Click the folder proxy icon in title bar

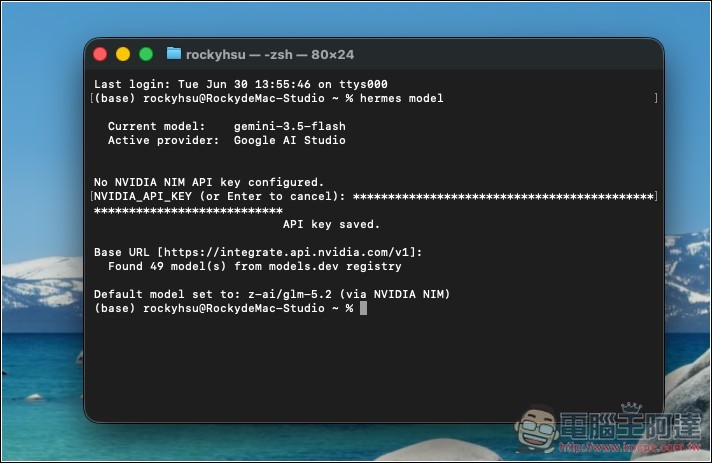(173, 54)
